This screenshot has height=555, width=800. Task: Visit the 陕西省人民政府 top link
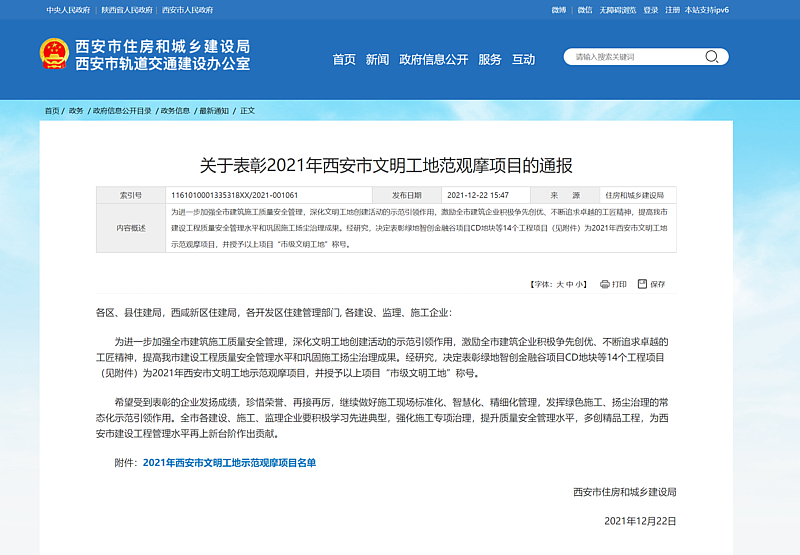click(127, 10)
